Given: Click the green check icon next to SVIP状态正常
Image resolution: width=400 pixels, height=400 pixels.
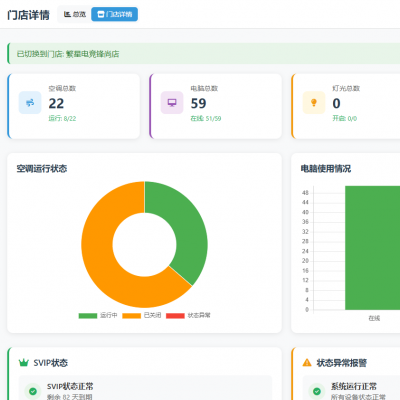Looking at the screenshot, I should (33, 391).
